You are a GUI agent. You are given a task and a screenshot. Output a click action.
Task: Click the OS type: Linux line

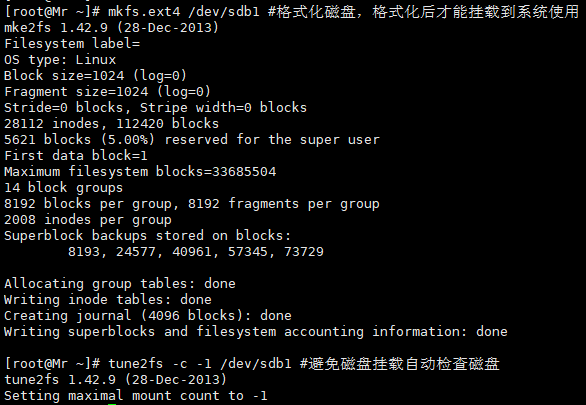60,60
